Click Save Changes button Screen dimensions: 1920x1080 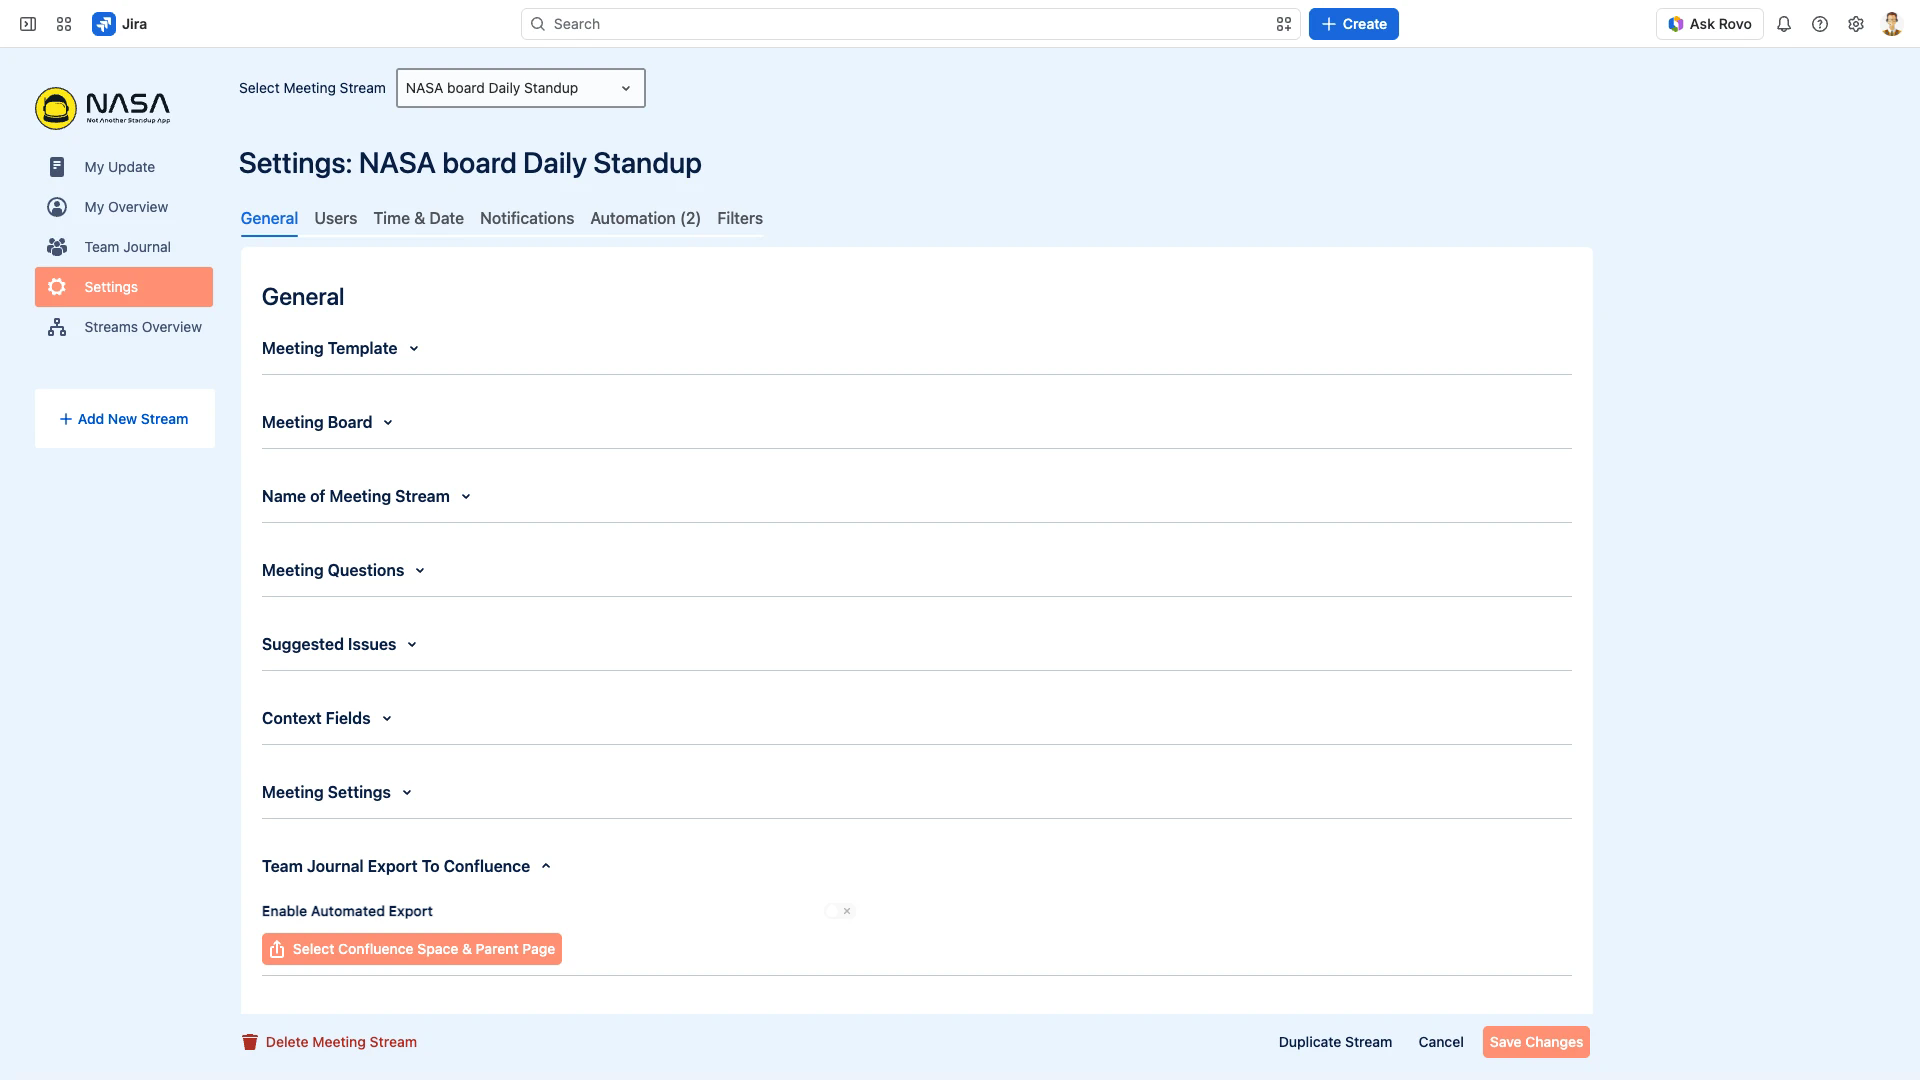coord(1536,1042)
